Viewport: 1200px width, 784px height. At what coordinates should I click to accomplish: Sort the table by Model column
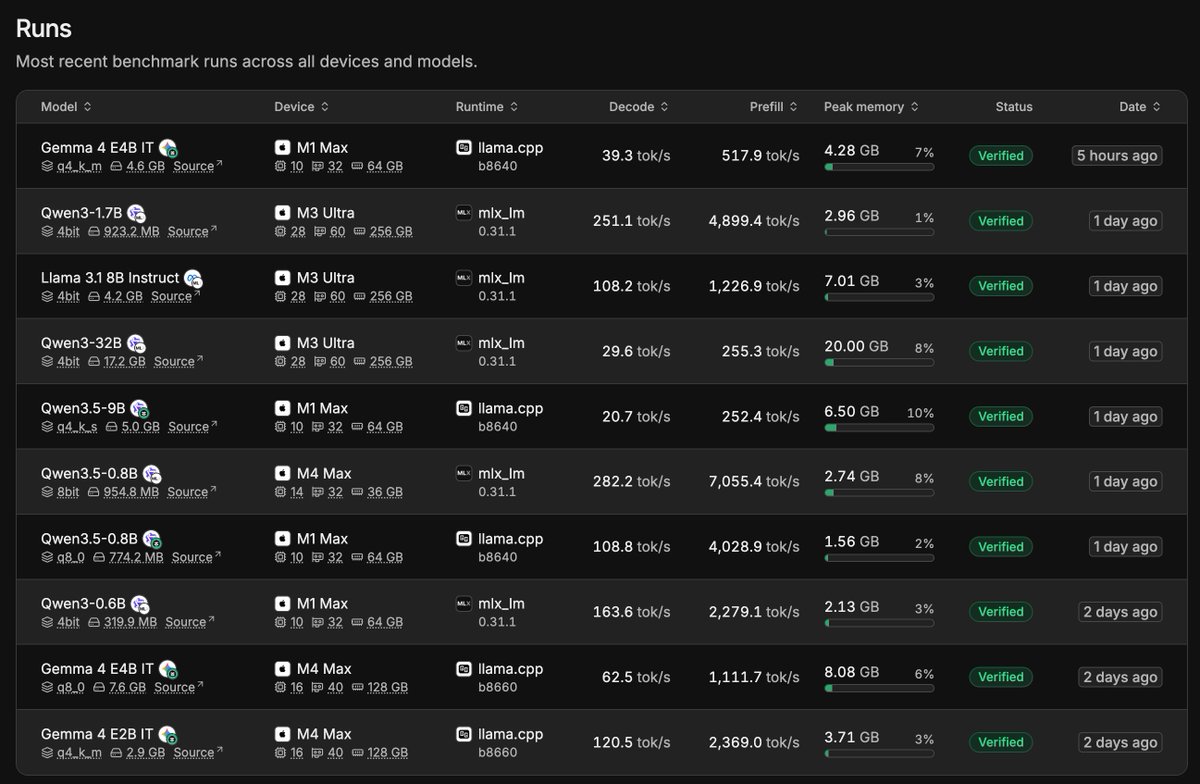pos(66,107)
